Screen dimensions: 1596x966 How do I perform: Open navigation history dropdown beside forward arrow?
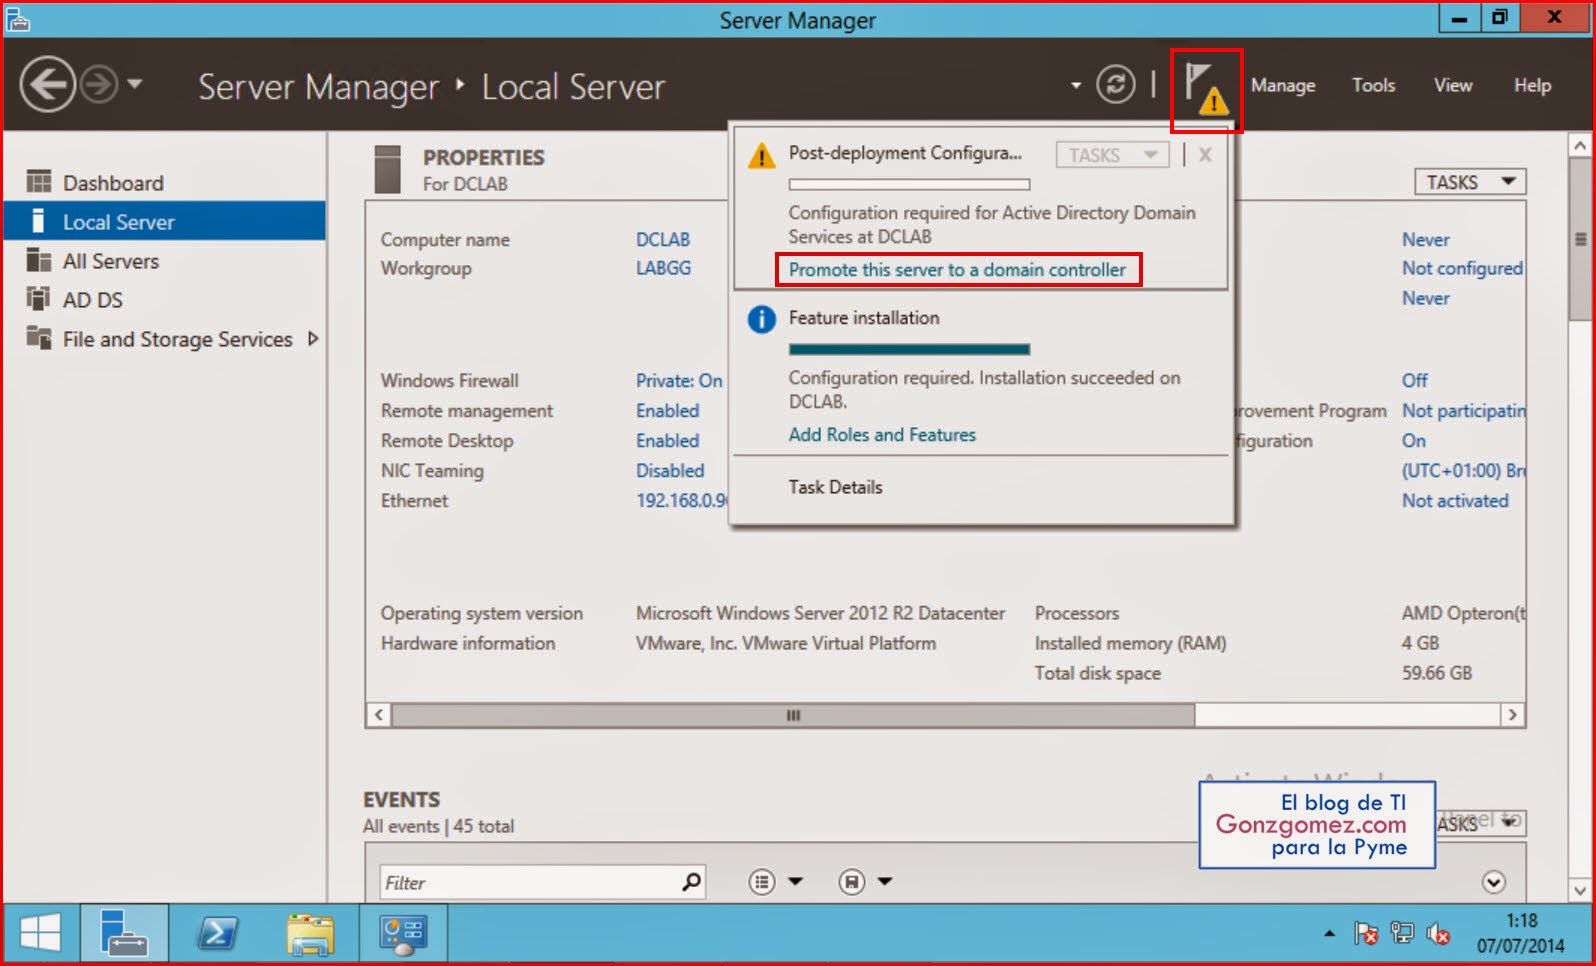[135, 84]
